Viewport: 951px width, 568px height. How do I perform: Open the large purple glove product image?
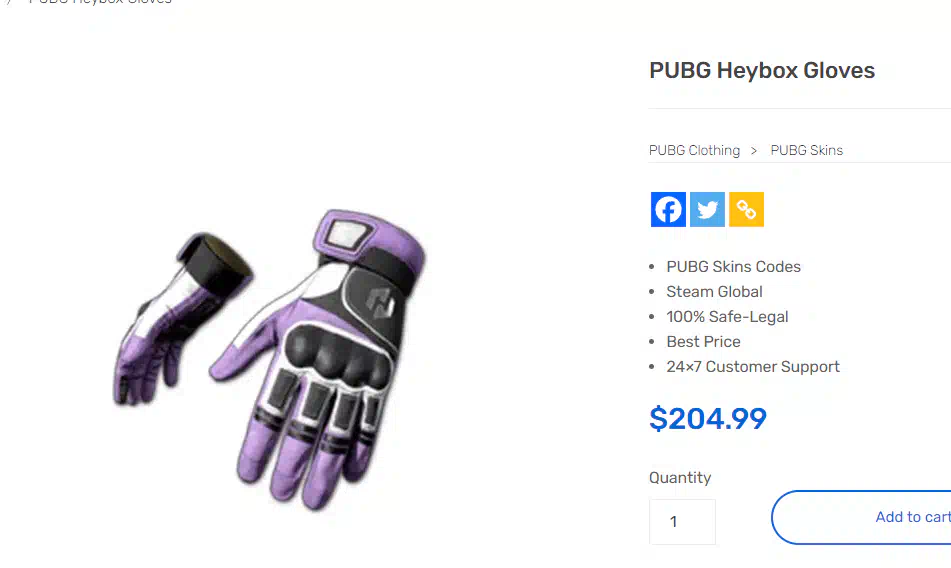[x=318, y=358]
